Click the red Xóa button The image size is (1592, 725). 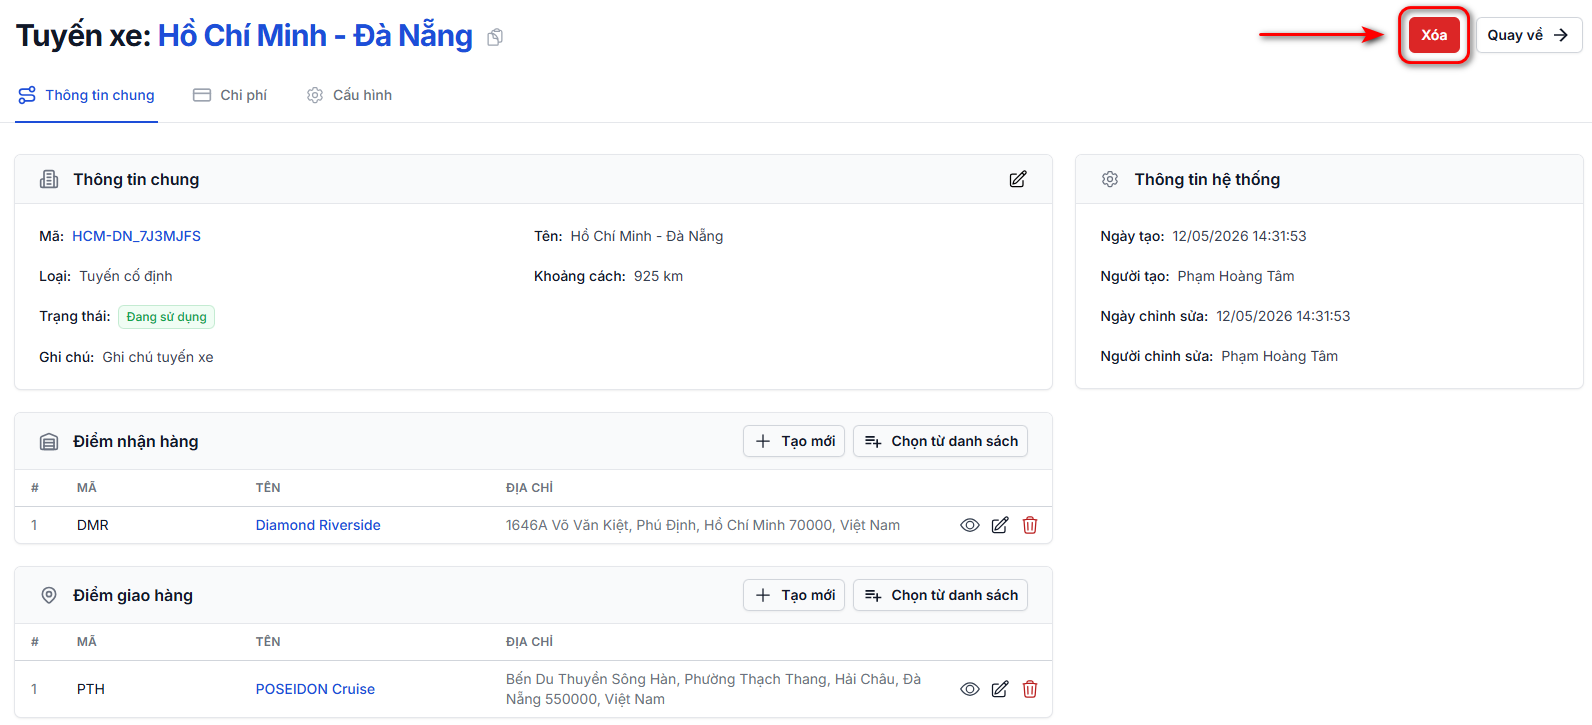tap(1434, 35)
